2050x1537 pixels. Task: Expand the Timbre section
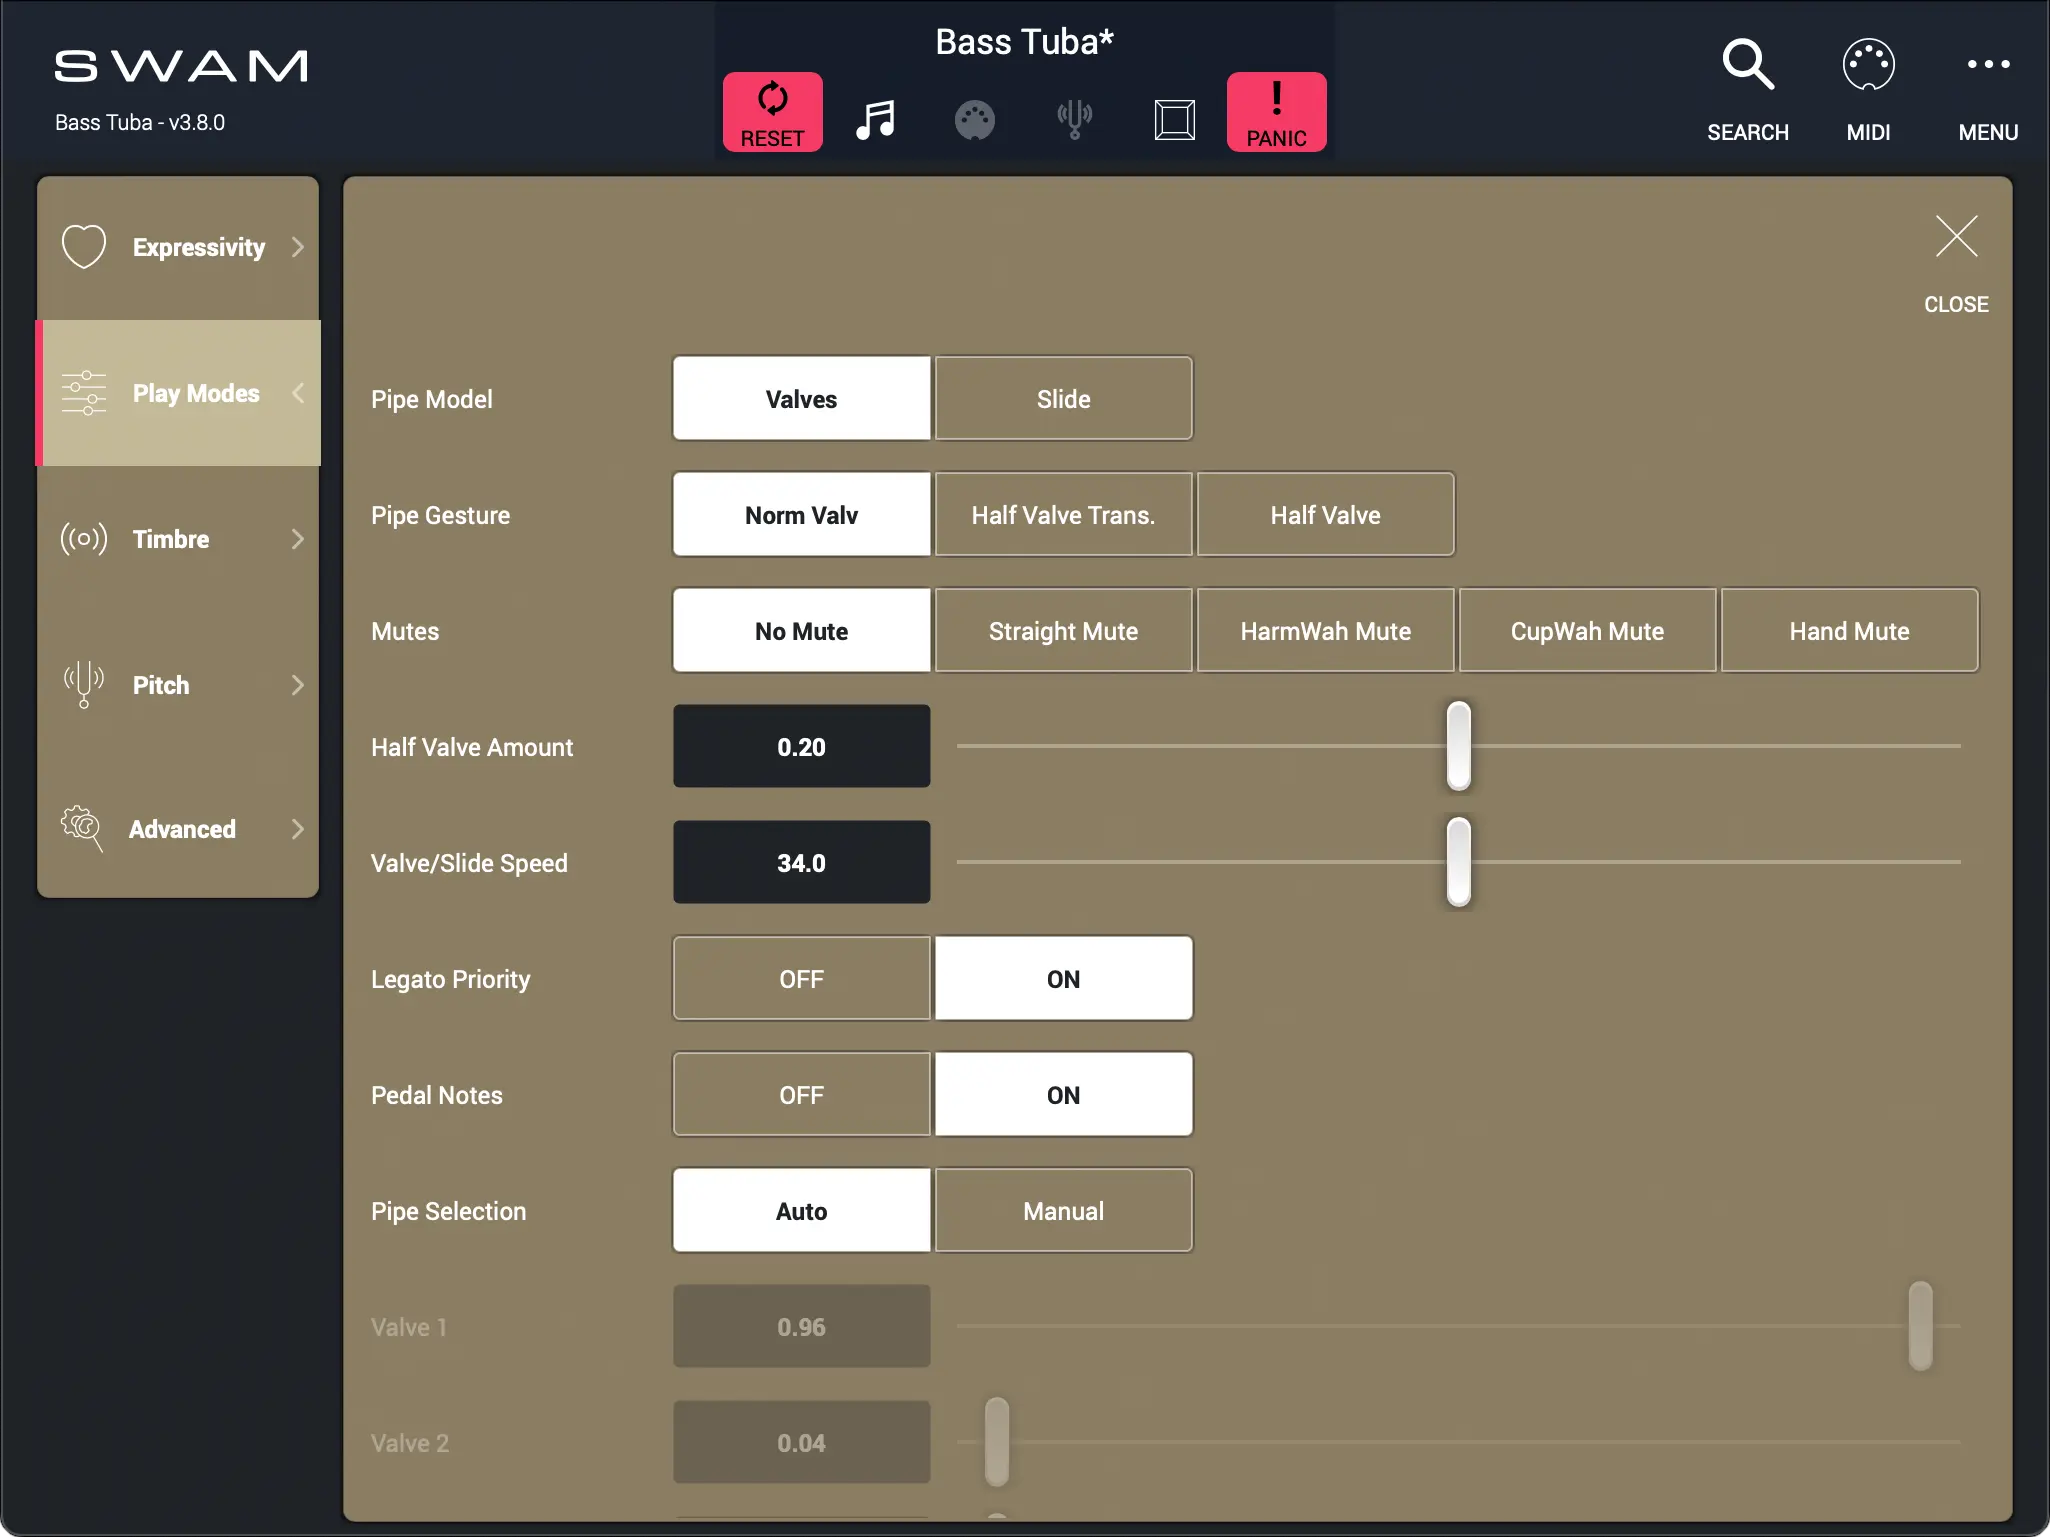click(178, 539)
